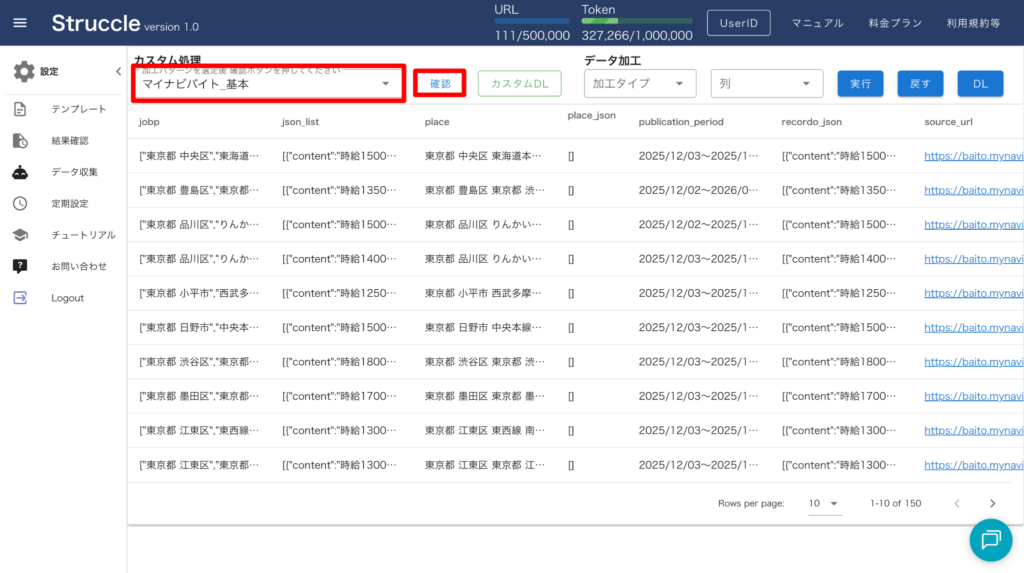Open the hamburger menu icon
Viewport: 1024px width, 573px height.
coord(20,23)
